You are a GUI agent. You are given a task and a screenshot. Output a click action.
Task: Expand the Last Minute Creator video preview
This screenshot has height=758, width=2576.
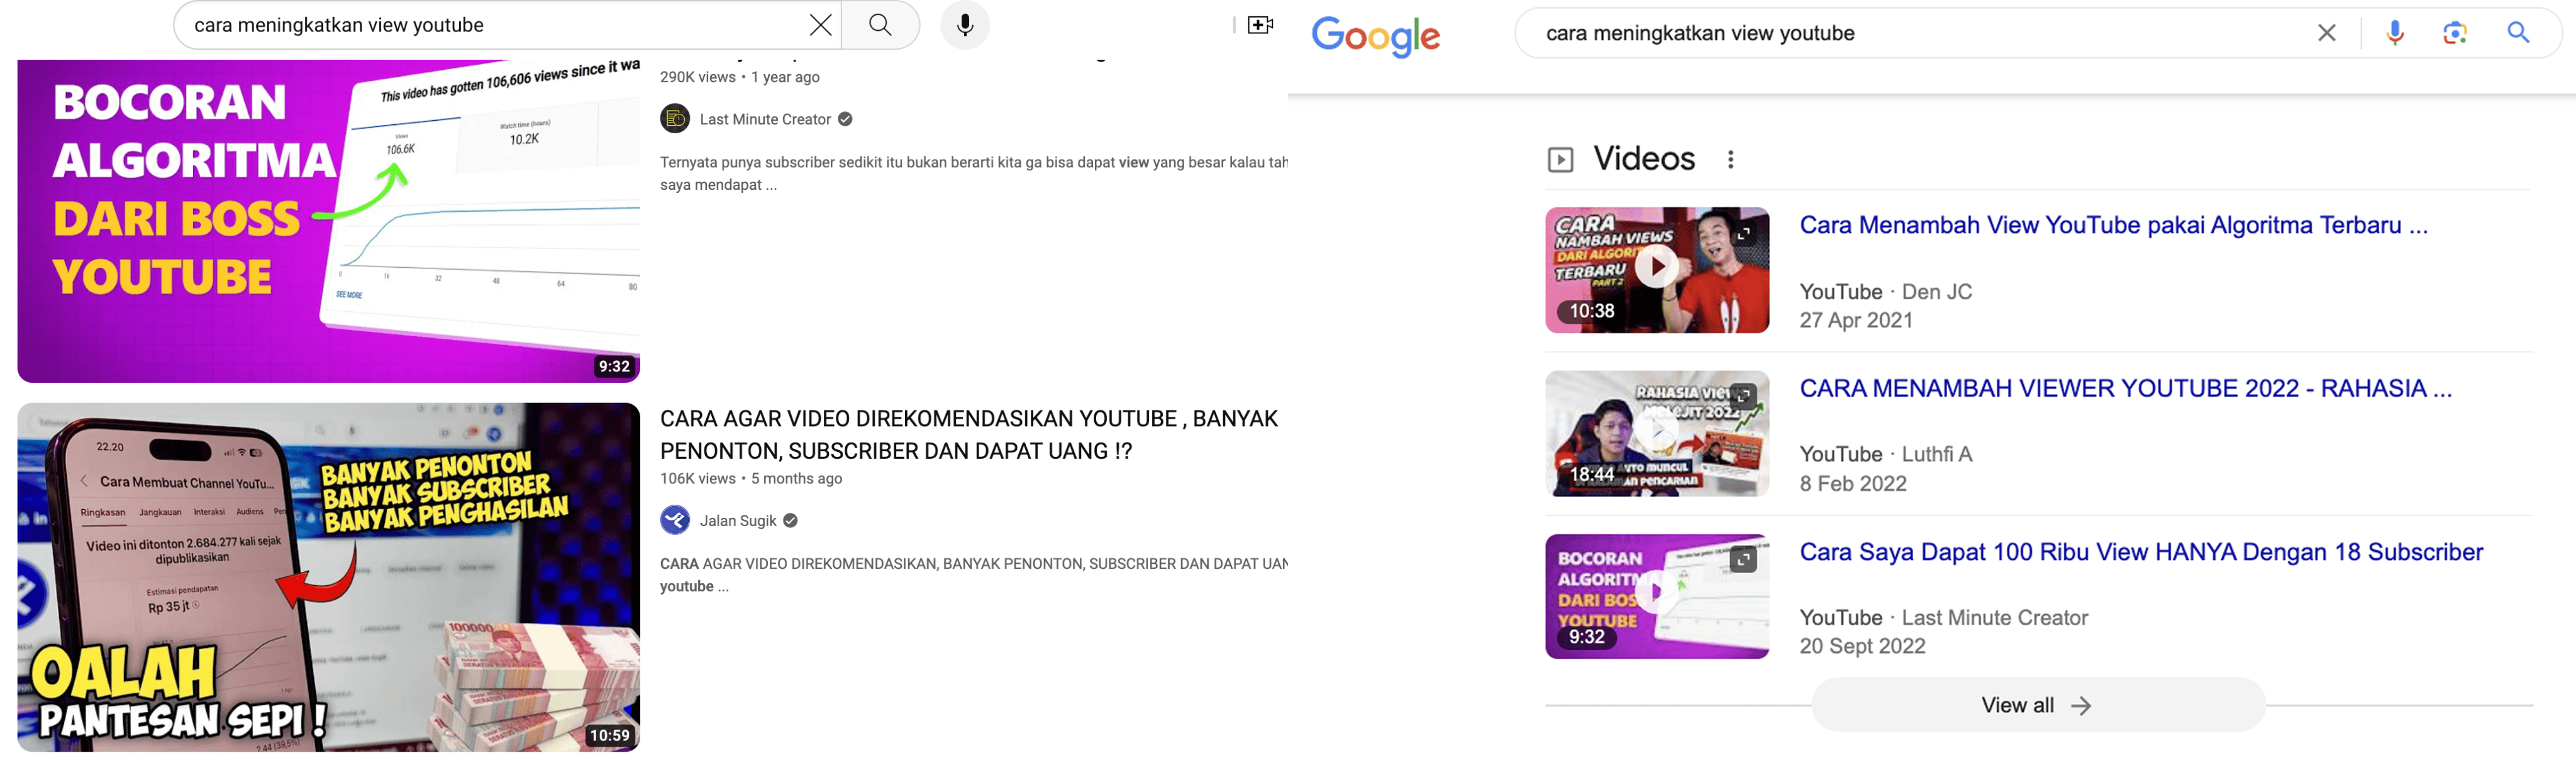pyautogui.click(x=1743, y=560)
